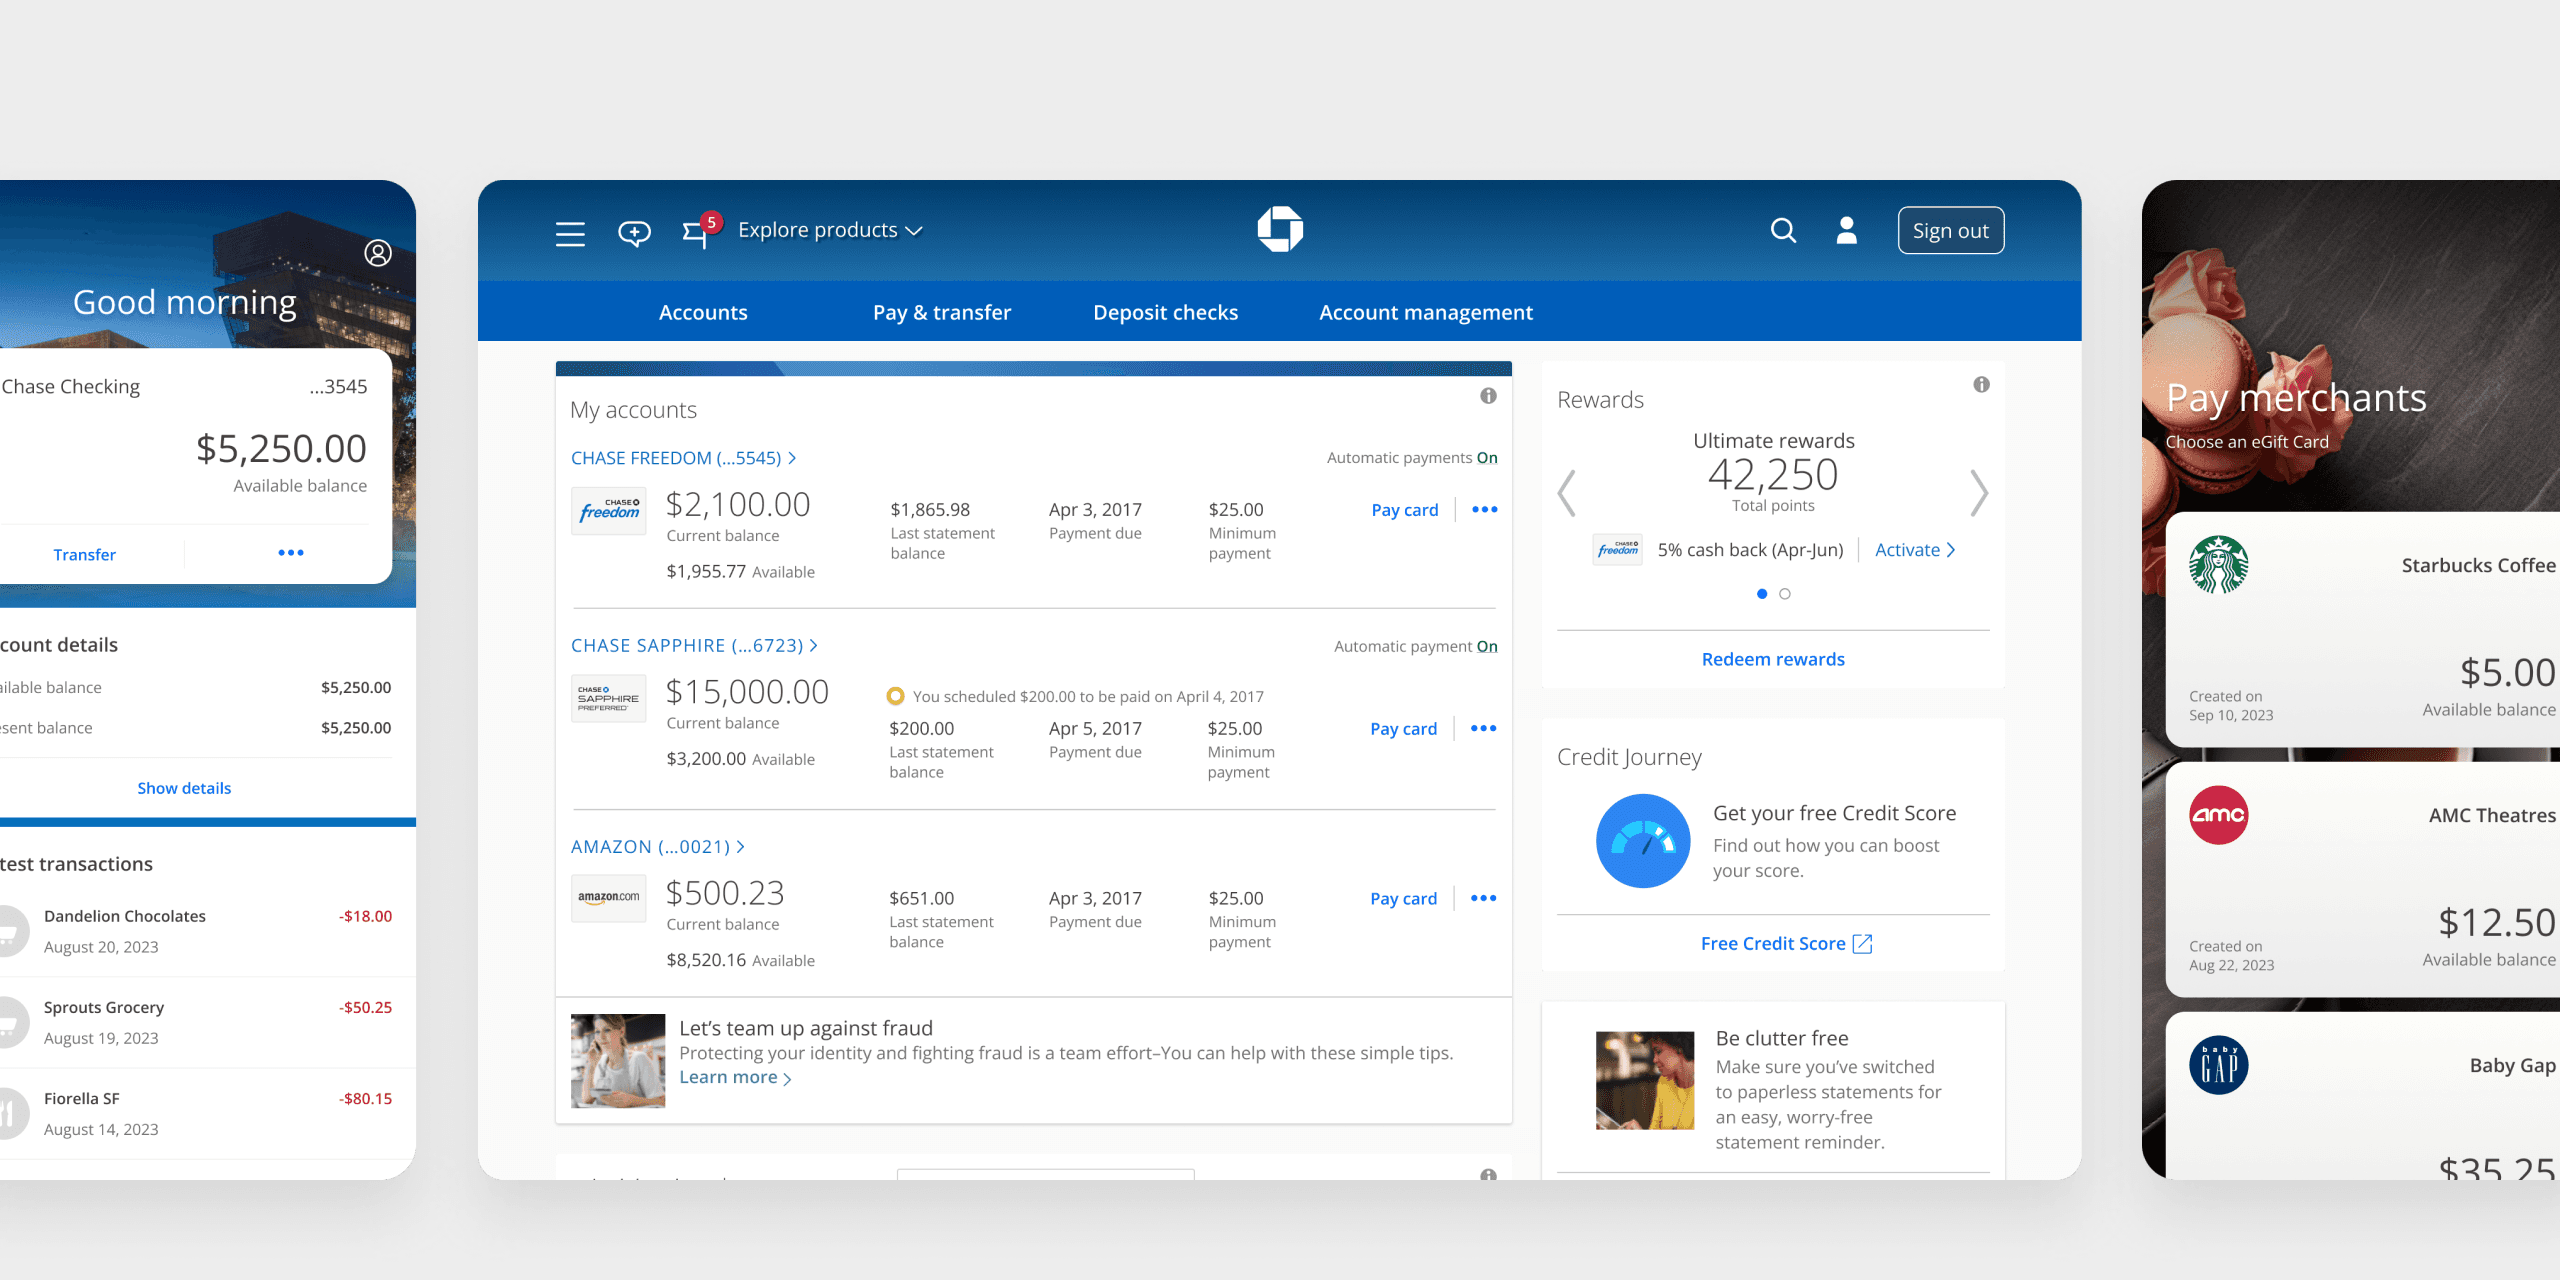Select the first rewards carousel dot

coord(1762,594)
